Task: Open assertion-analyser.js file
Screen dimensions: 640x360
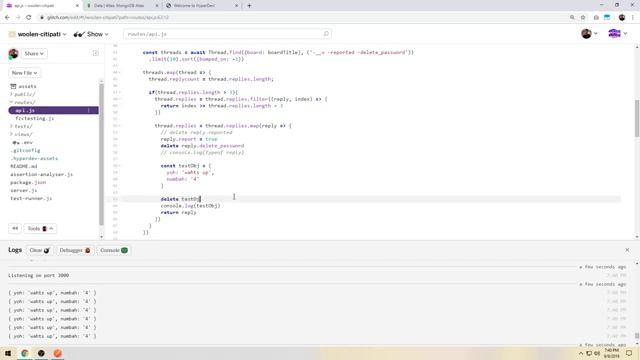Action: tap(42, 174)
